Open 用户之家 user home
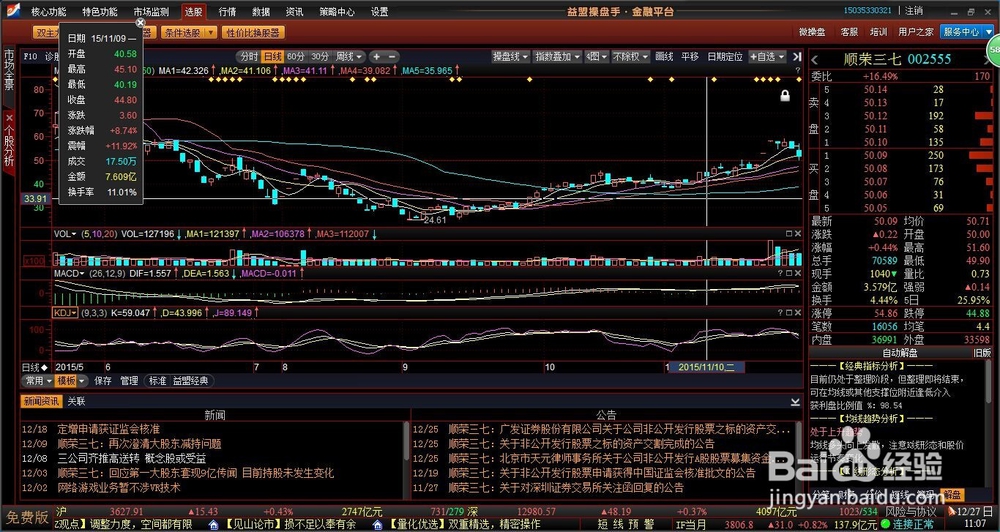The height and width of the screenshot is (532, 1000). (x=916, y=32)
